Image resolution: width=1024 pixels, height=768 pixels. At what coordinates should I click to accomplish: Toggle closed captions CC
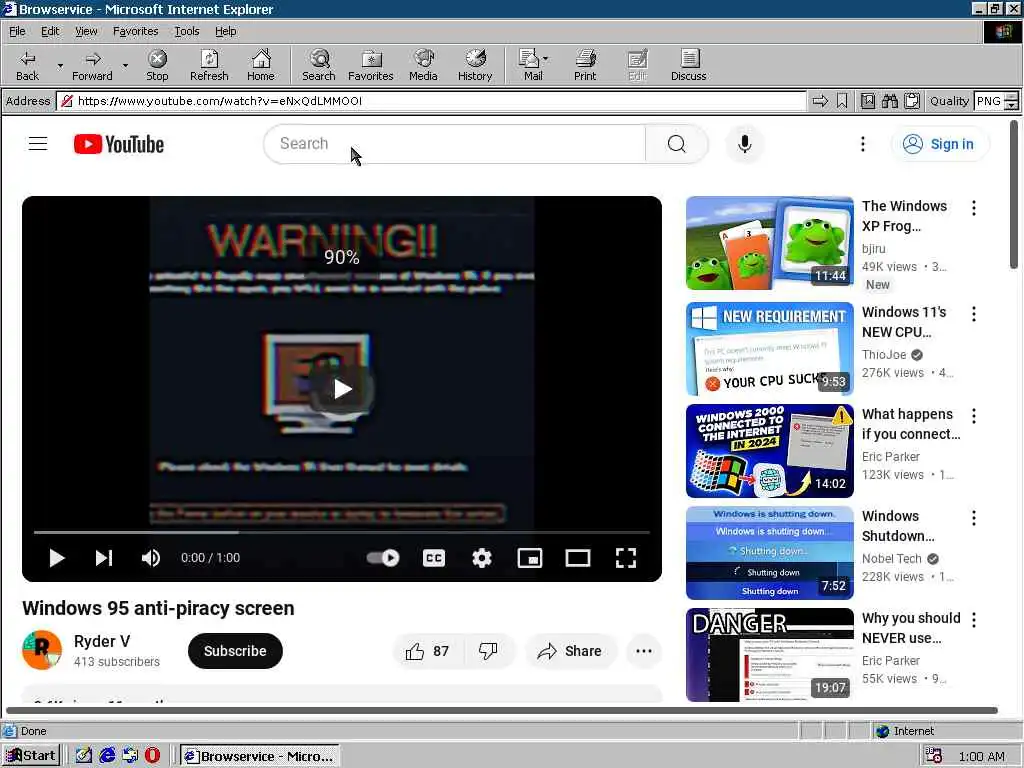click(x=434, y=558)
